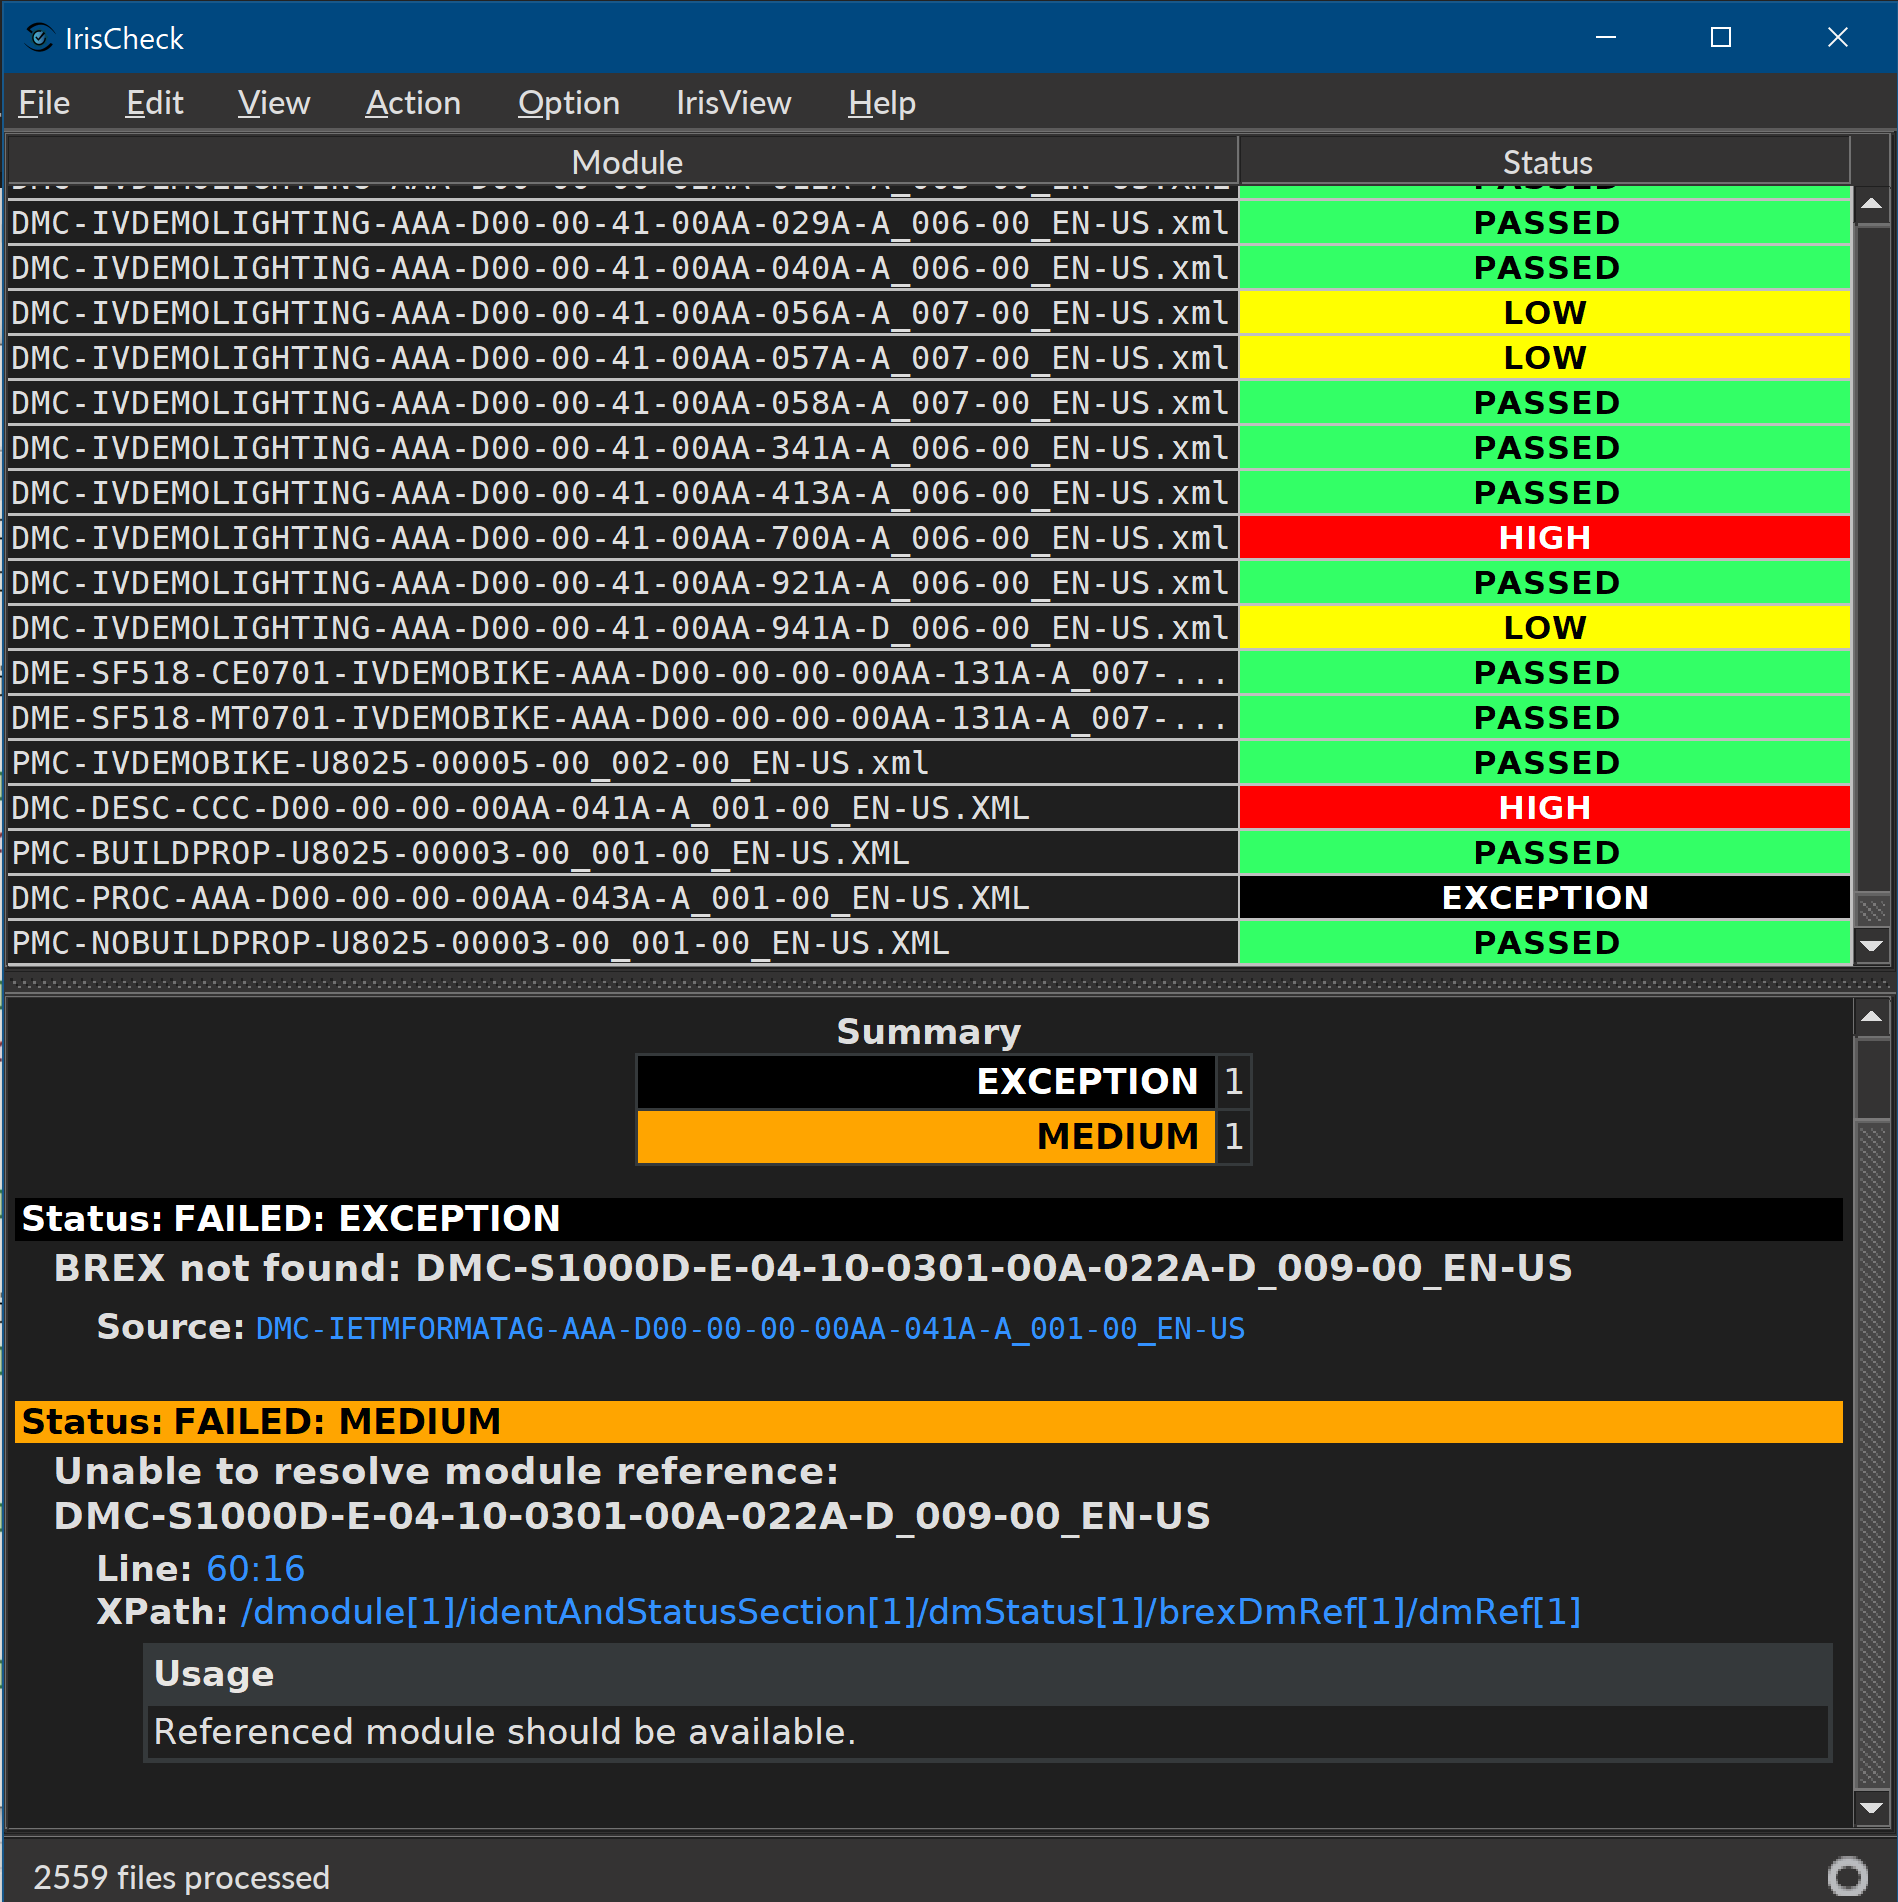Click the Status: FAILED: EXCEPTION heading
This screenshot has width=1898, height=1902.
point(928,1219)
